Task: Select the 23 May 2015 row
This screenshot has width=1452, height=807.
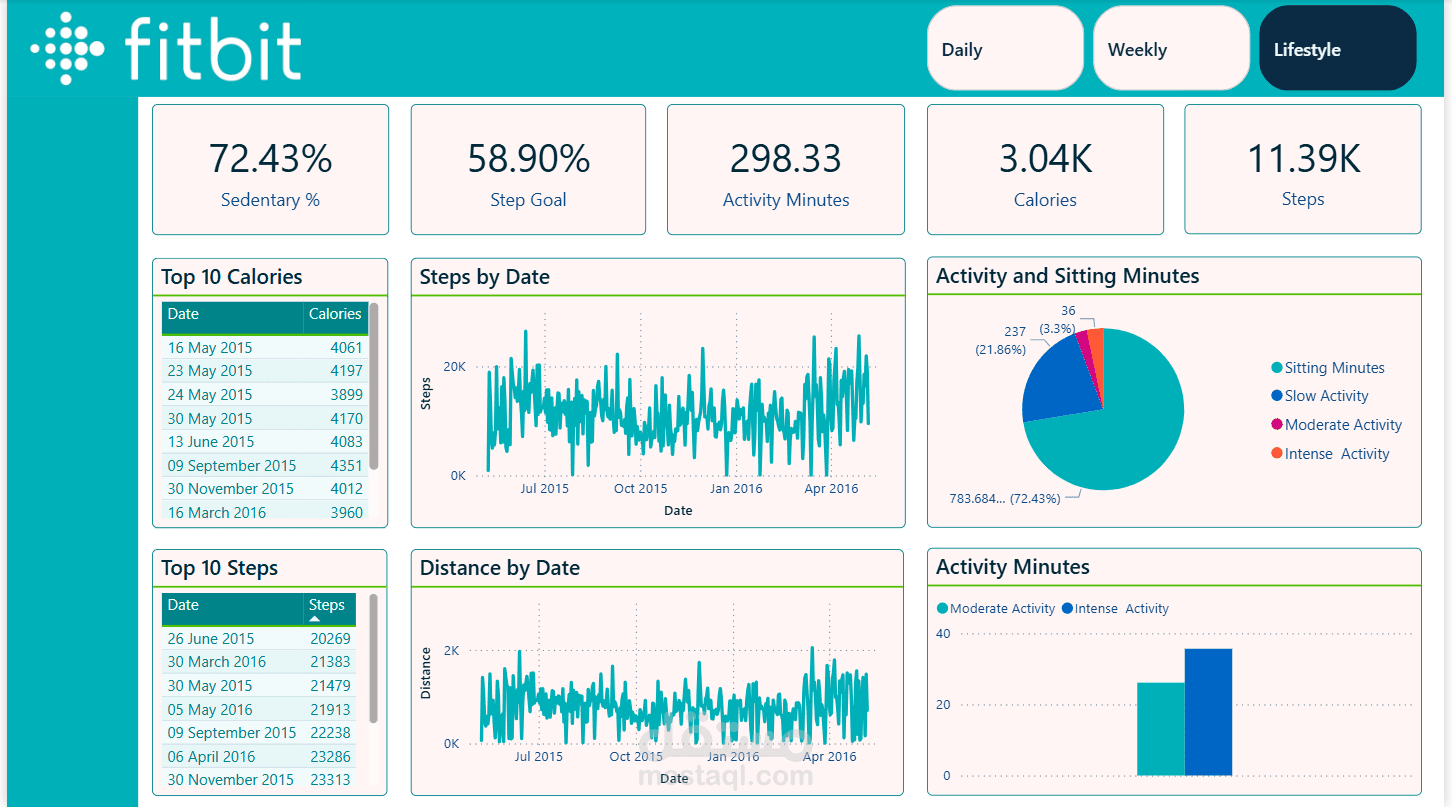Action: click(265, 371)
